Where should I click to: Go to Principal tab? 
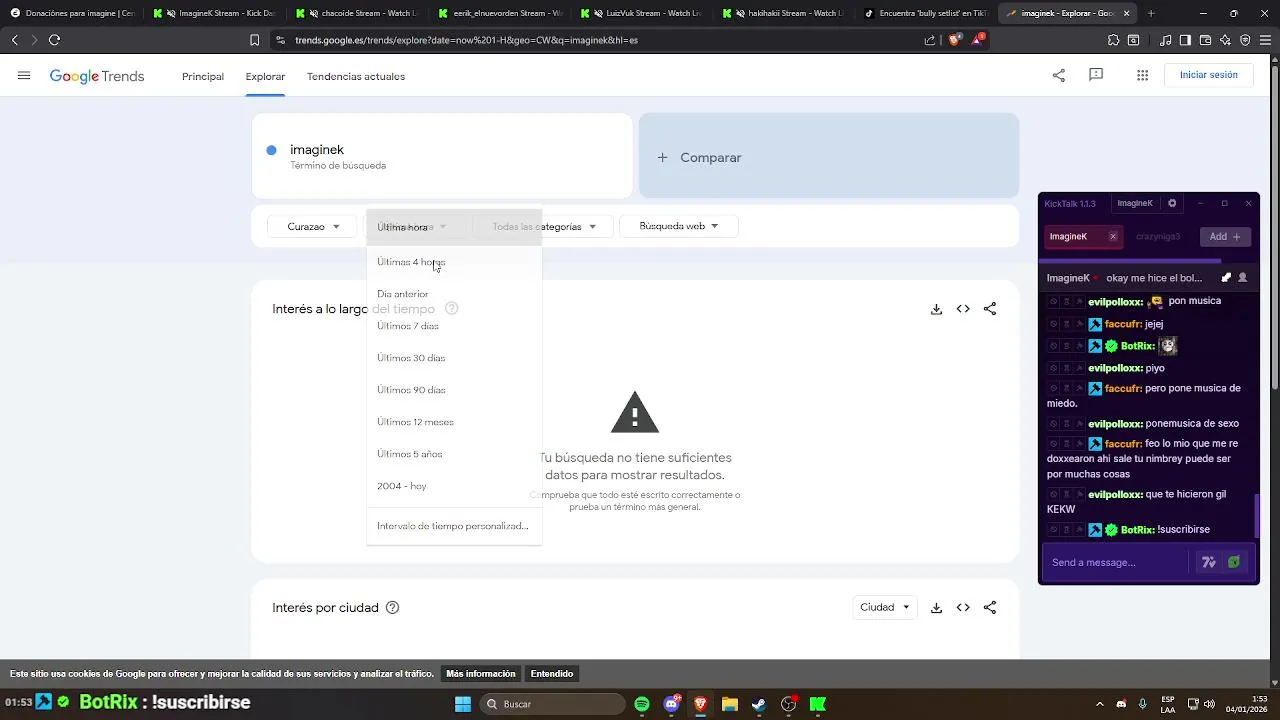click(203, 76)
